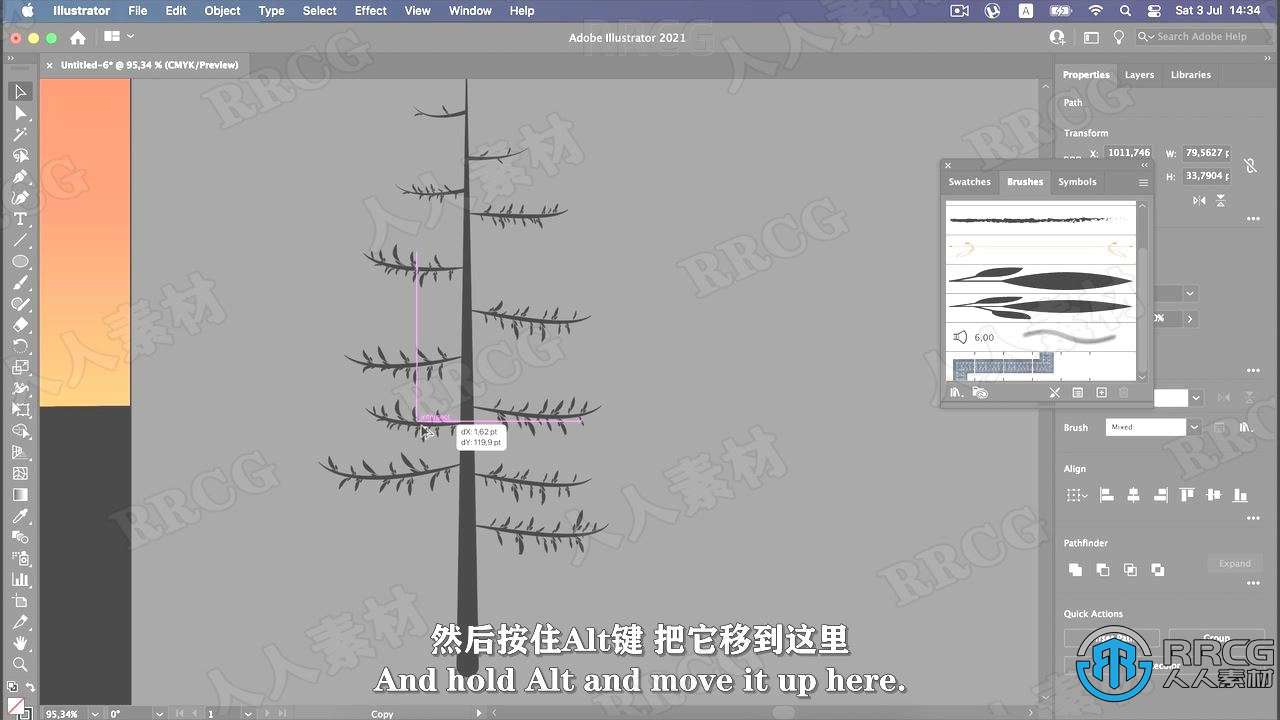Edit the W width field value
This screenshot has height=720, width=1280.
[x=1206, y=153]
